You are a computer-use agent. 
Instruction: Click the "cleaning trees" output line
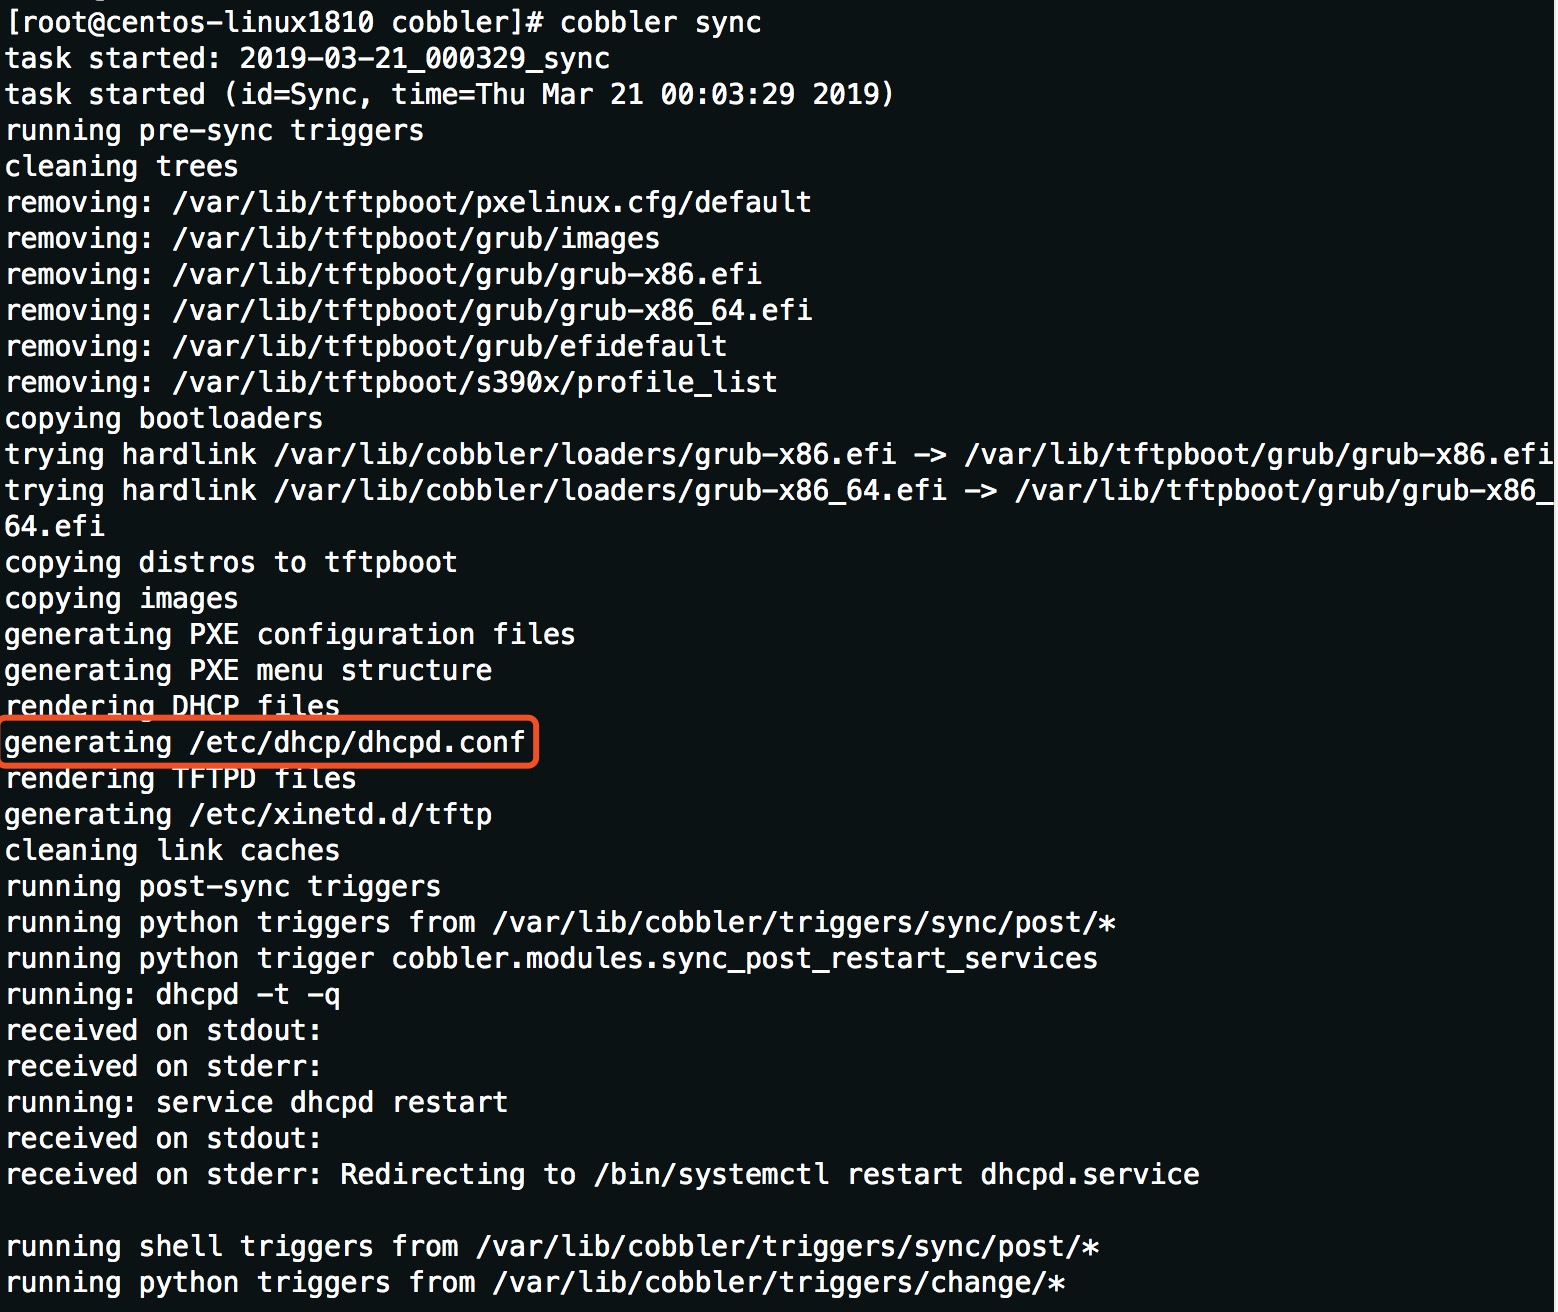click(121, 166)
